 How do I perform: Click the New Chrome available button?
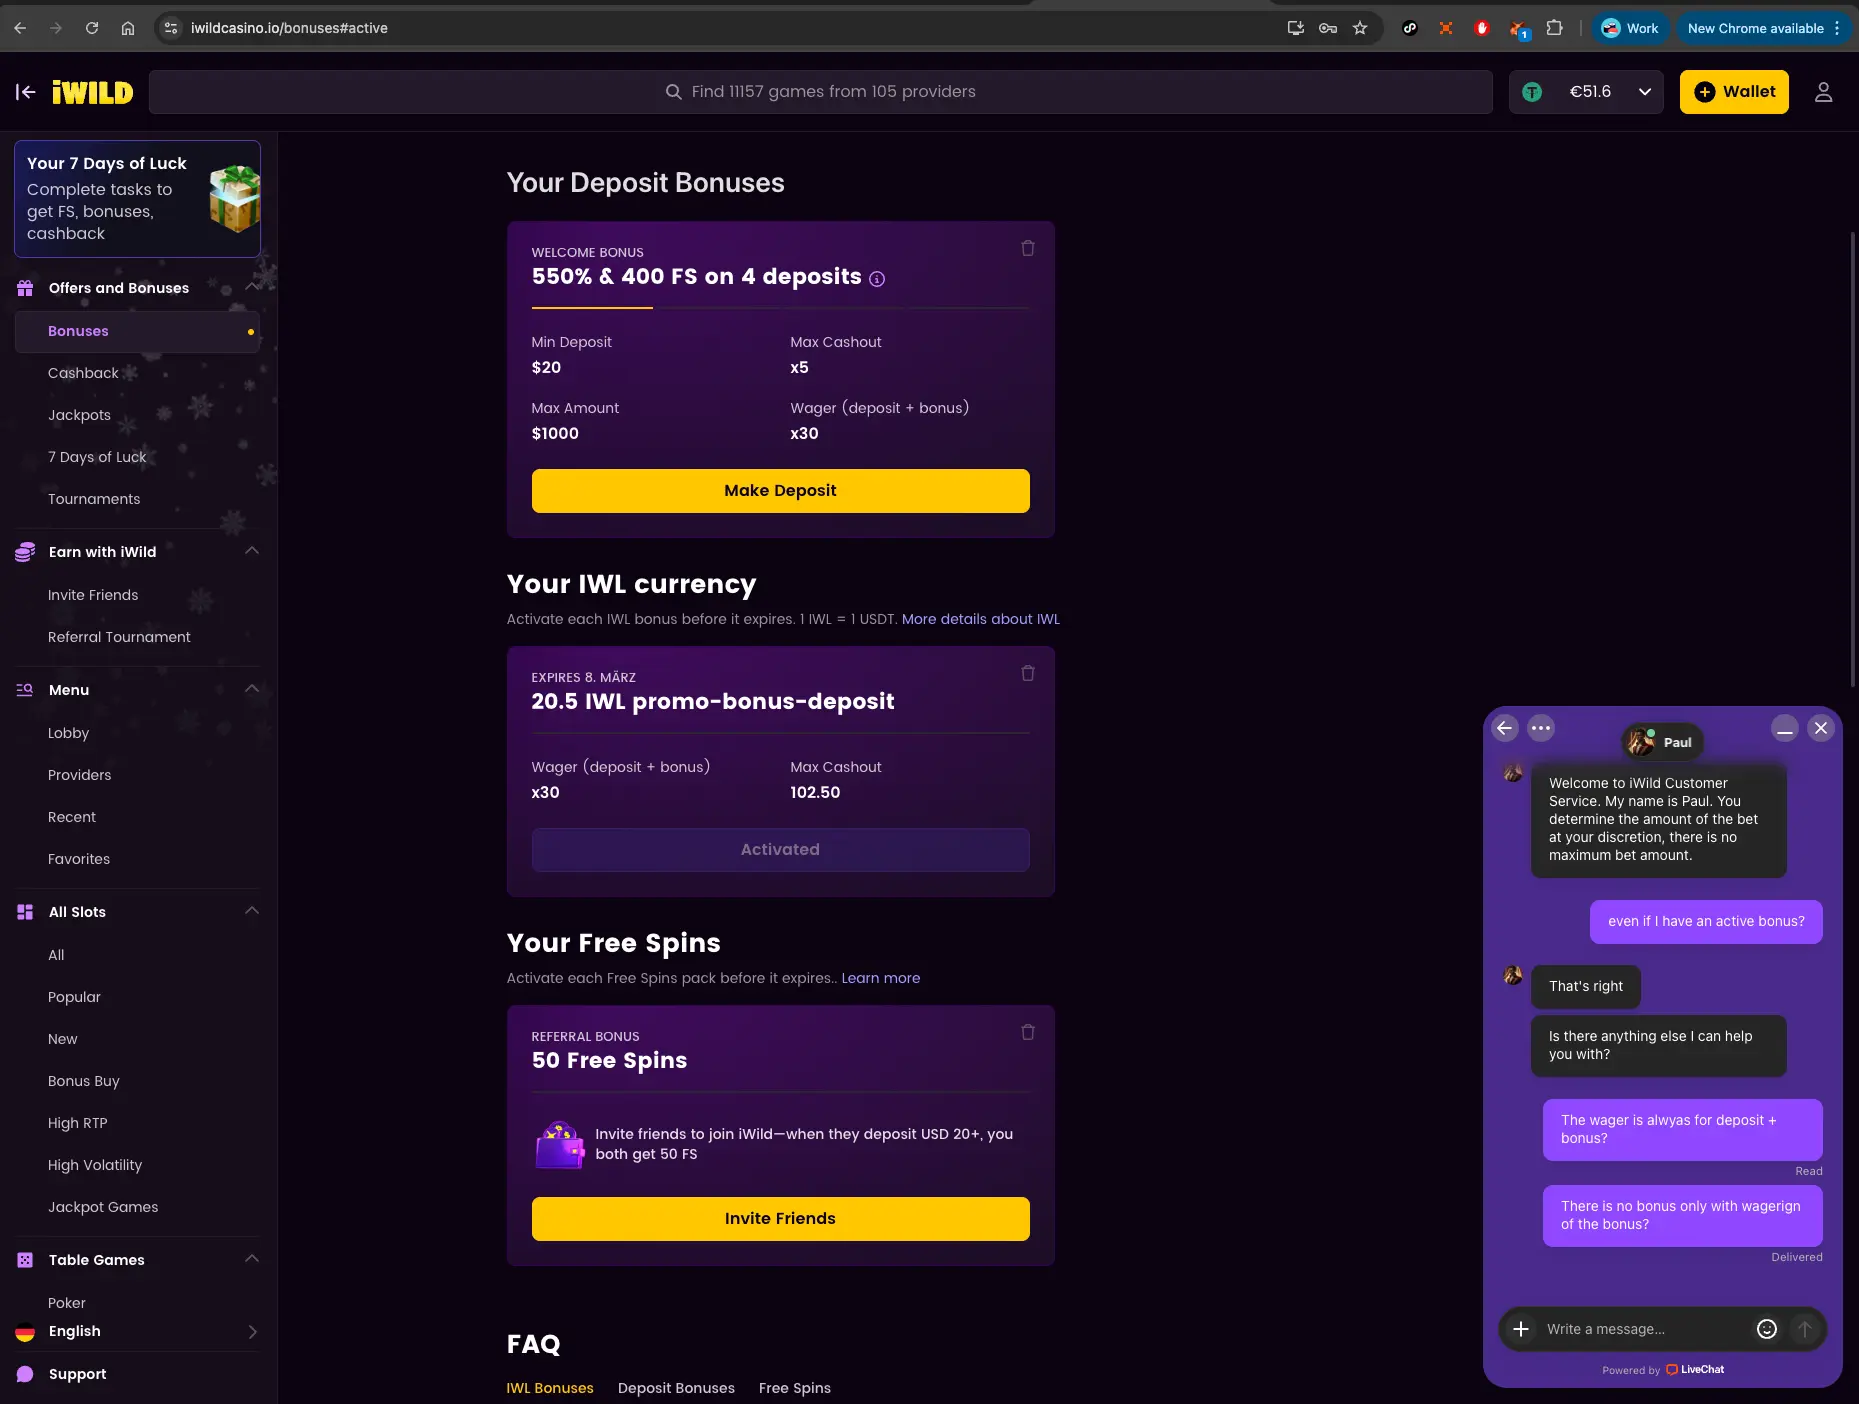tap(1764, 28)
